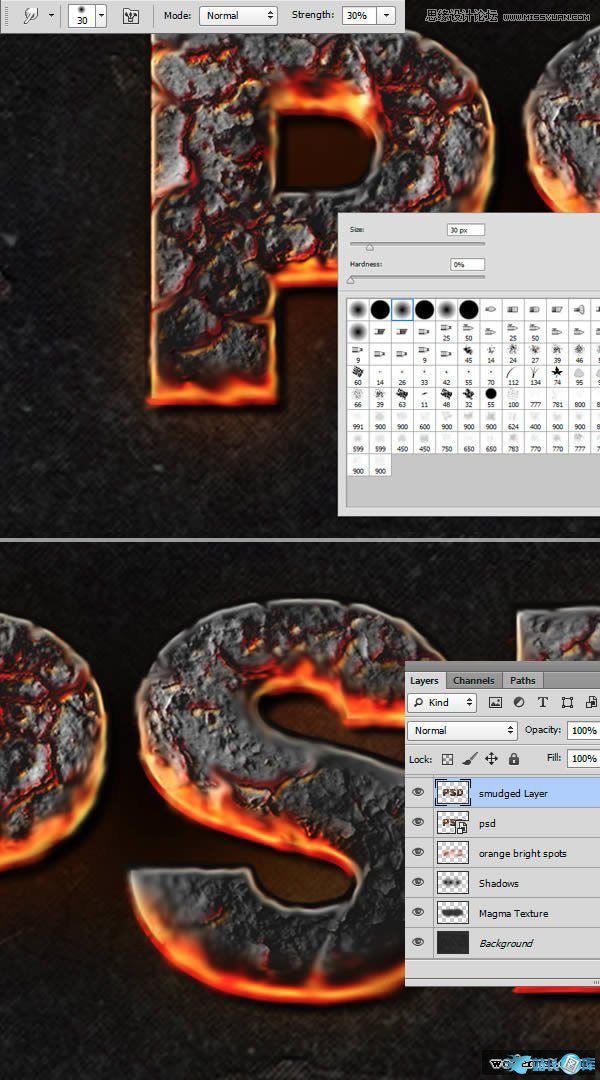
Task: Select the Magma Texture layer
Action: [x=512, y=913]
